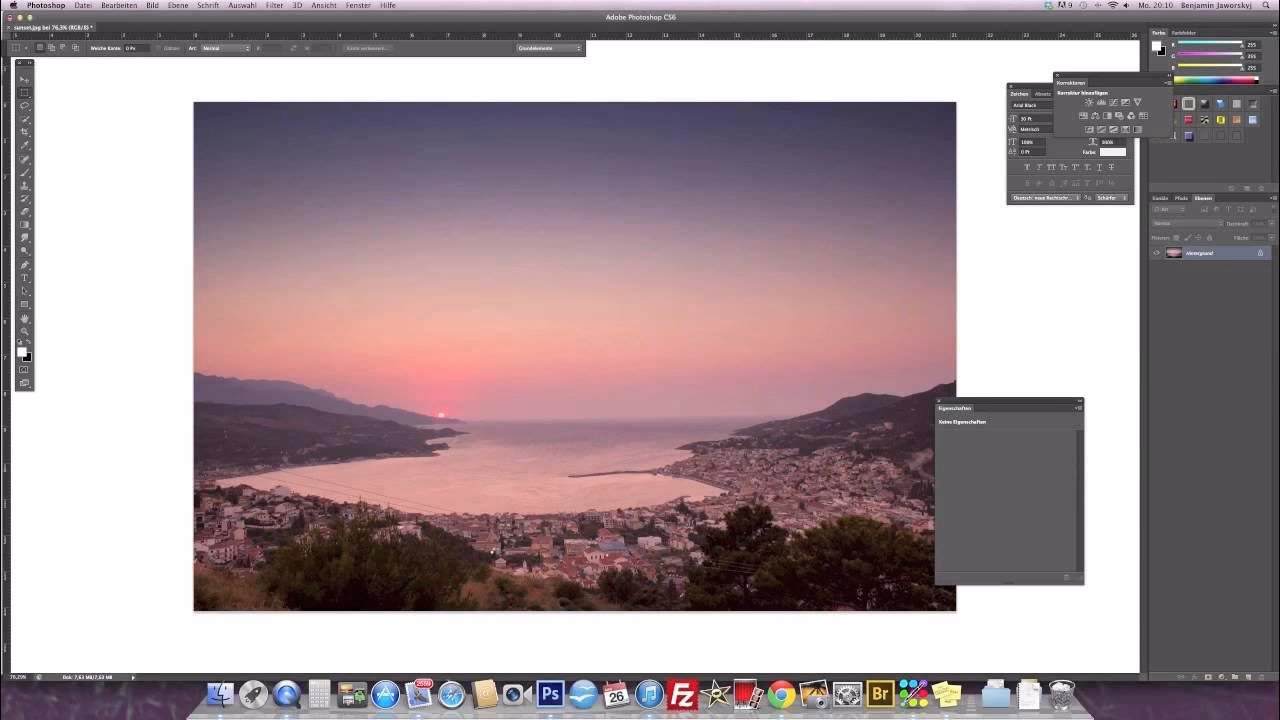Click the Farbe text color swatch
This screenshot has height=720, width=1280.
[x=1112, y=152]
